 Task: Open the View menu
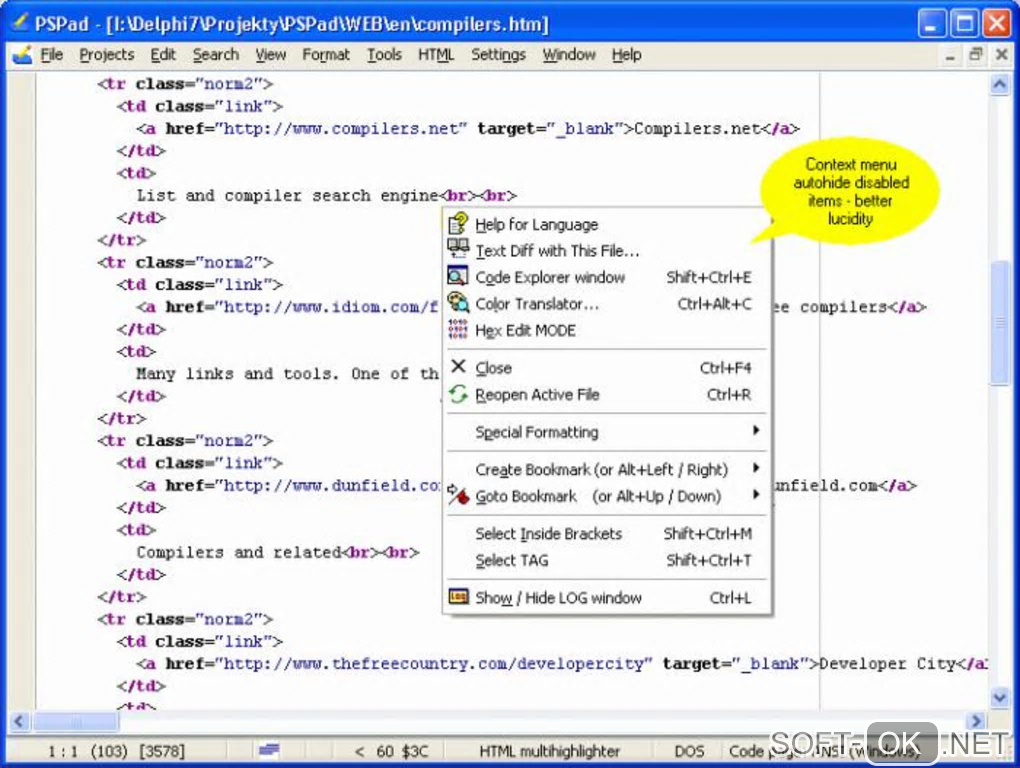click(x=271, y=55)
